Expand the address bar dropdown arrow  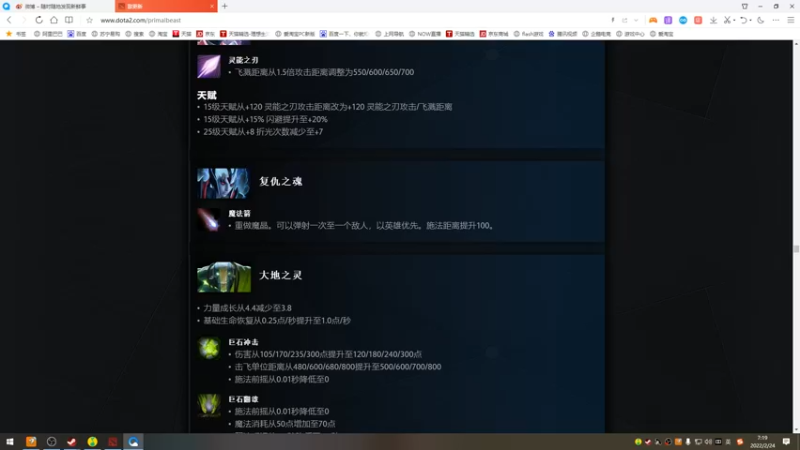click(x=636, y=20)
